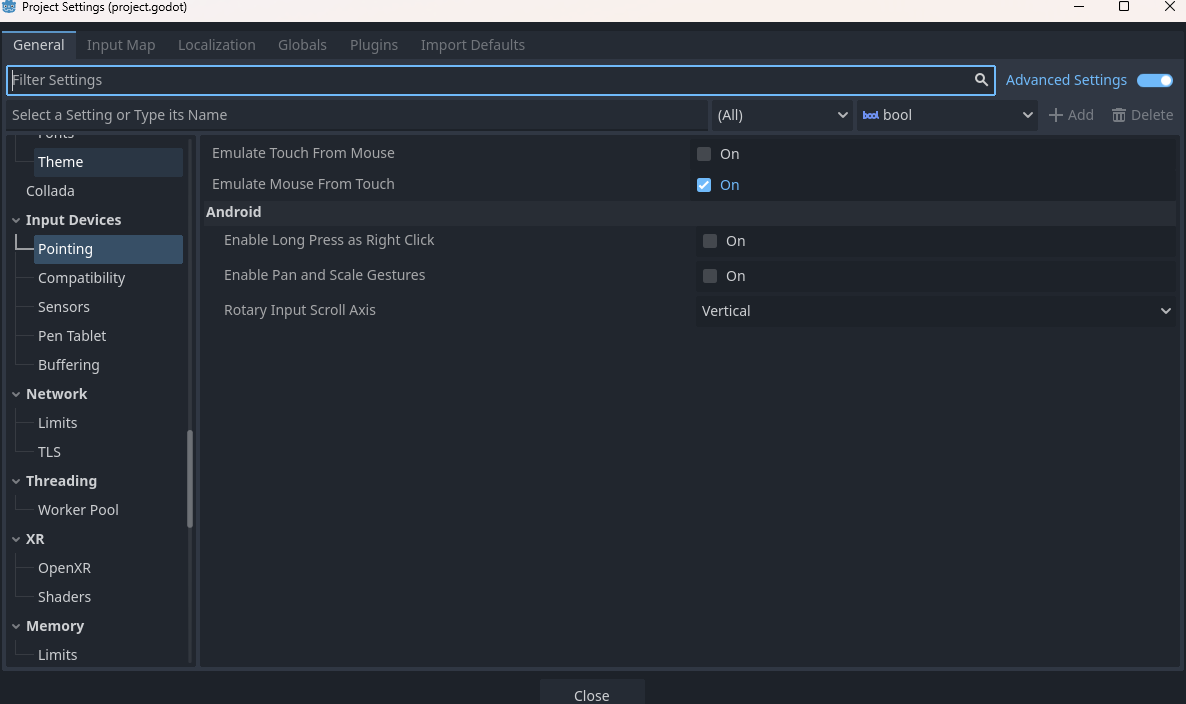The width and height of the screenshot is (1186, 704).
Task: Collapse the Input Devices tree section
Action: click(16, 220)
